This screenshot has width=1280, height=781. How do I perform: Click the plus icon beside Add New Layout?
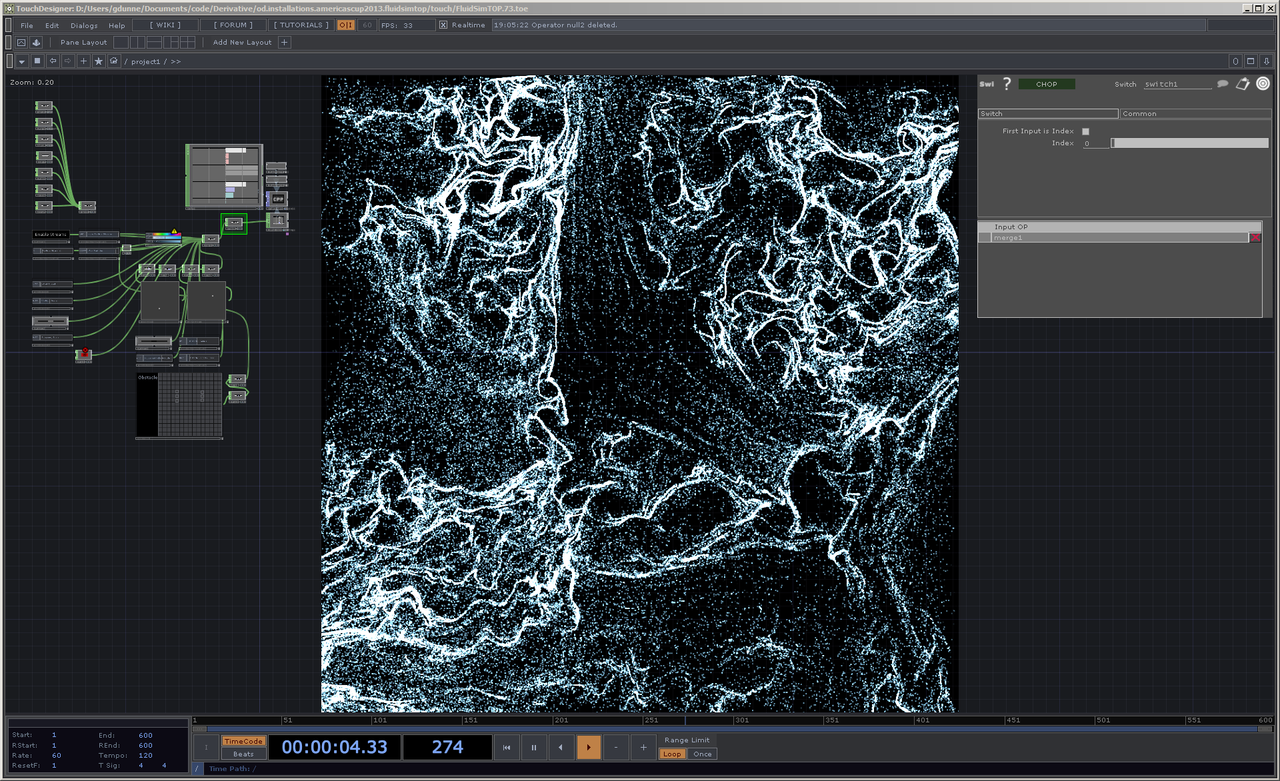pyautogui.click(x=284, y=42)
